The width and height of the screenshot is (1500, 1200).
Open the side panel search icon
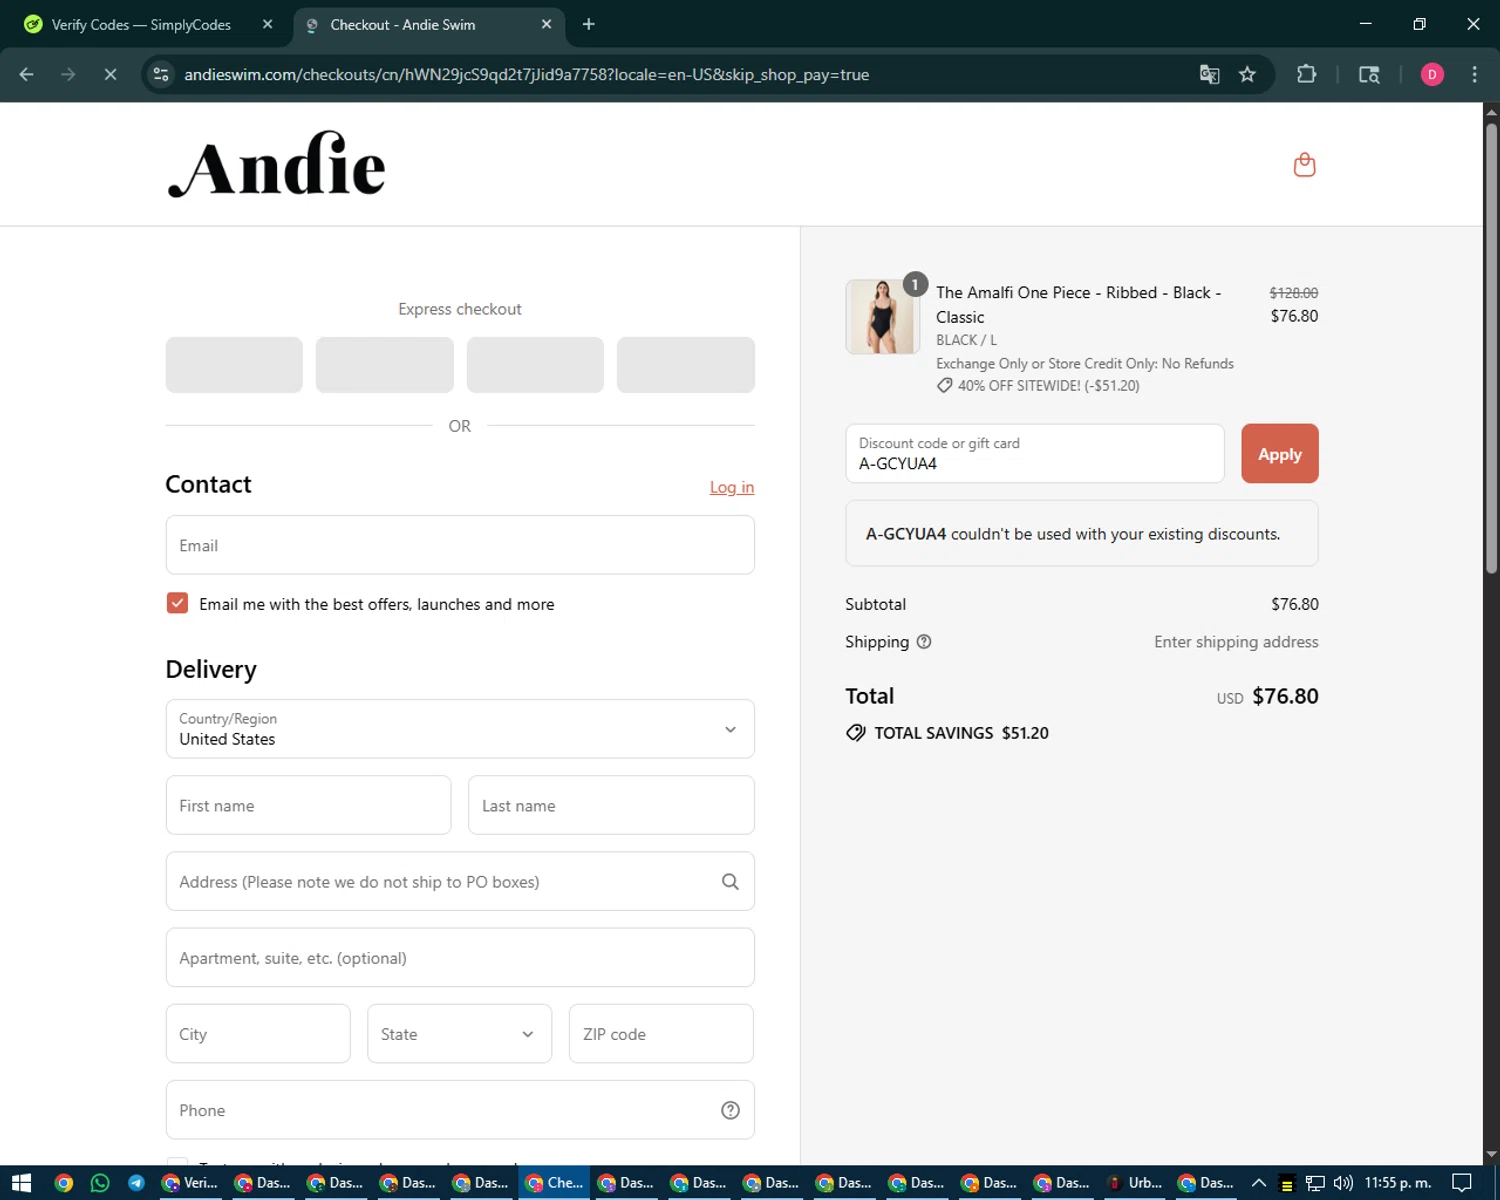1369,74
